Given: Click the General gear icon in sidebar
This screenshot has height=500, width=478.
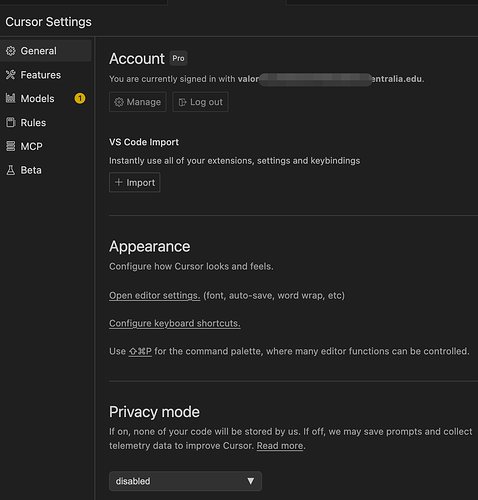Looking at the screenshot, I should (x=11, y=51).
